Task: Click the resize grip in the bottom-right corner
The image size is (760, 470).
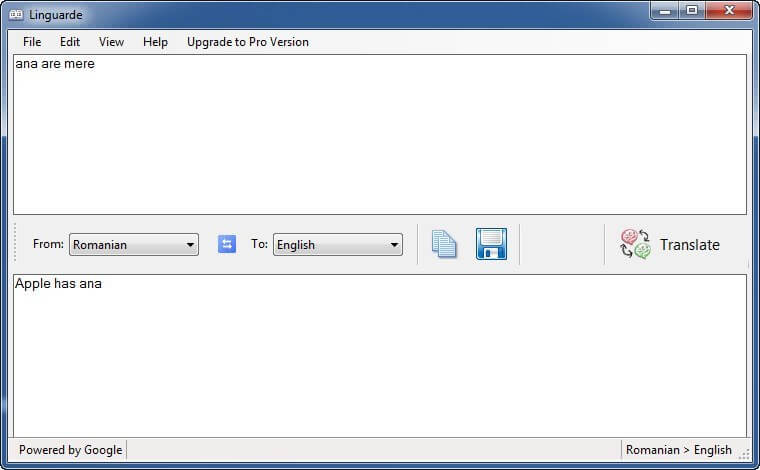Action: (744, 453)
